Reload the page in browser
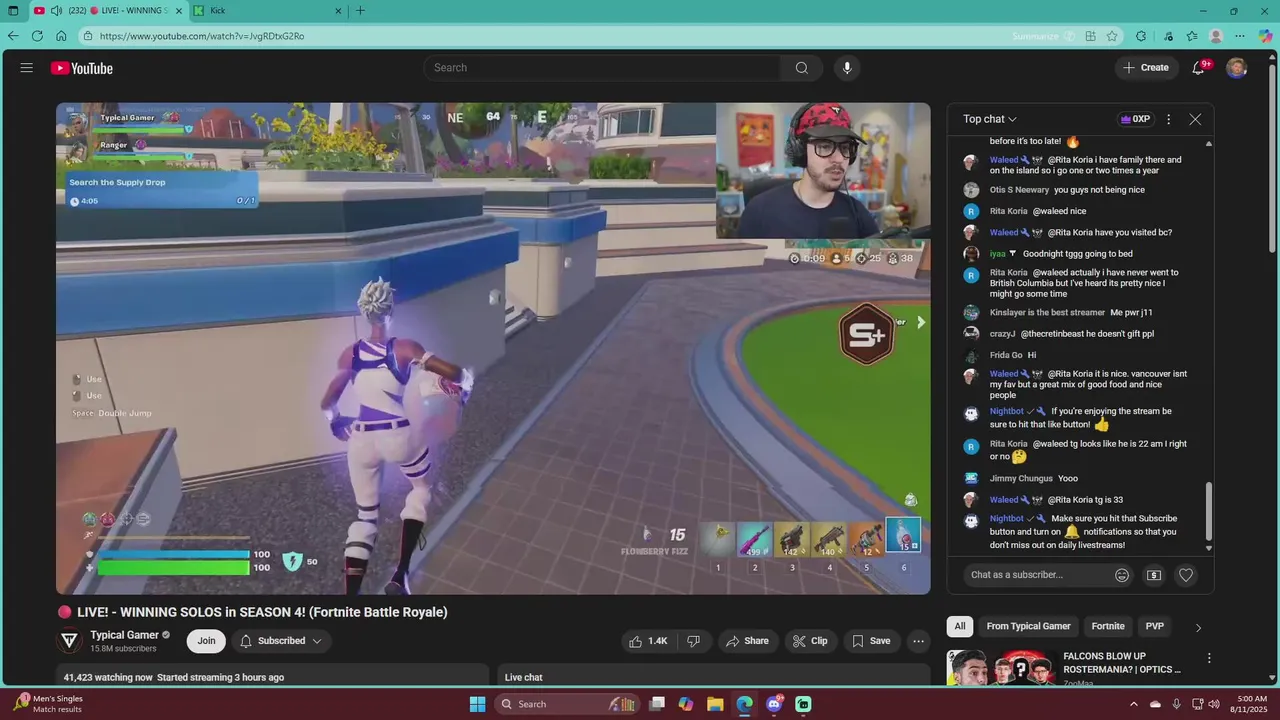This screenshot has height=720, width=1280. 37,36
